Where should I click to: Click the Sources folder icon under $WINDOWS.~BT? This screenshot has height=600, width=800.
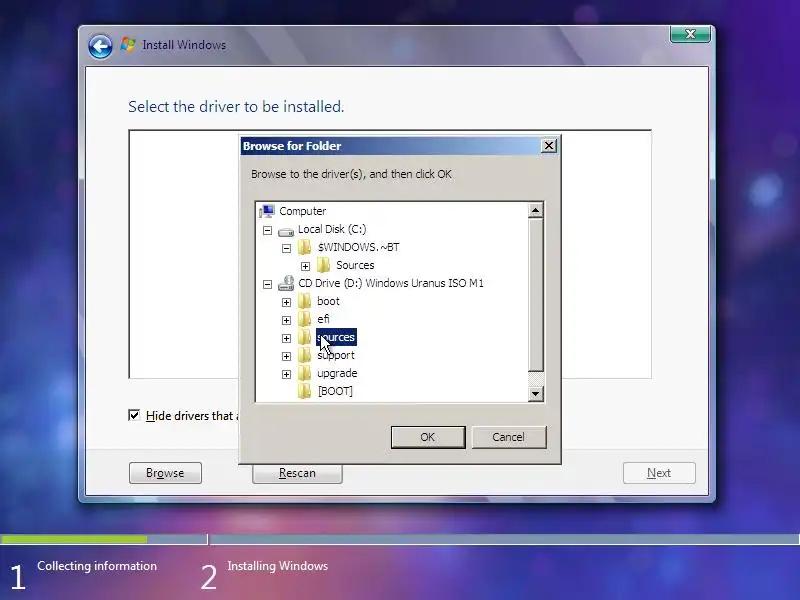323,265
